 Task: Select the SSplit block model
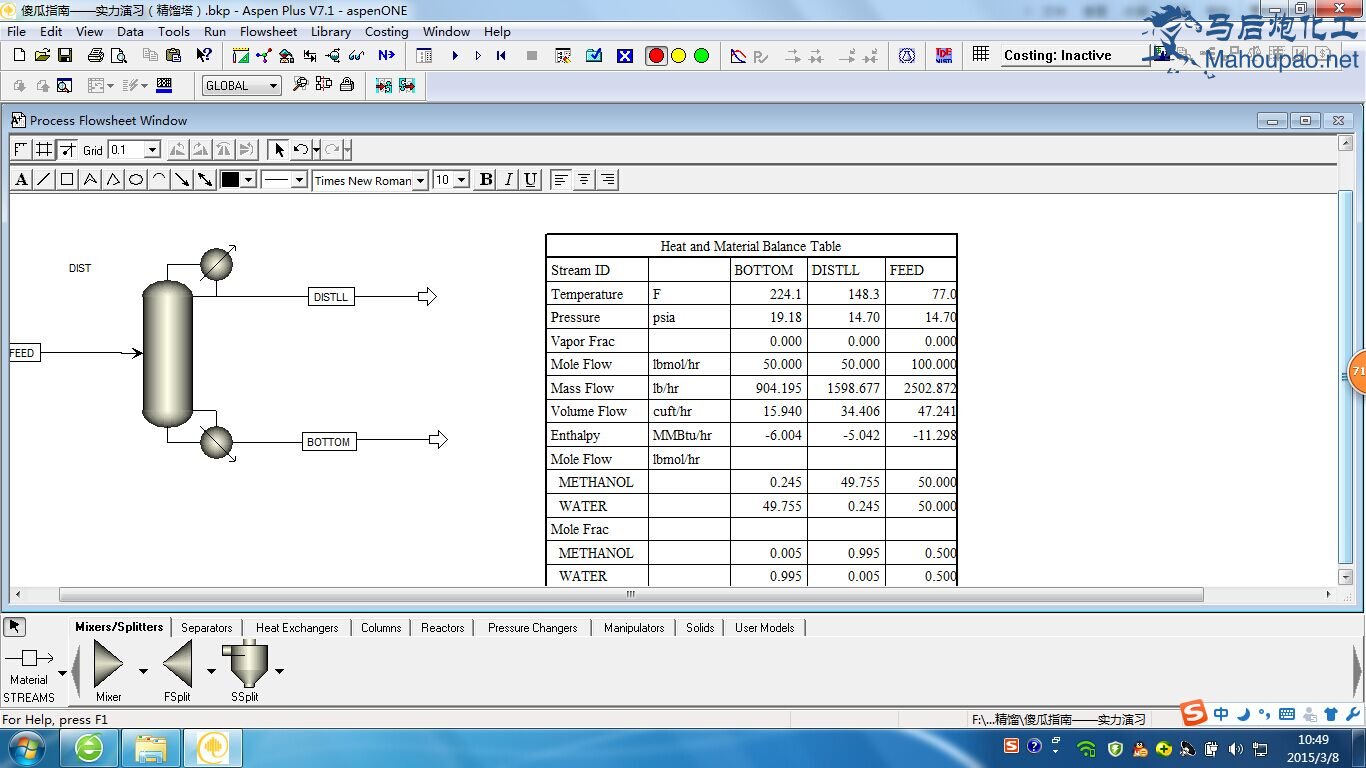pyautogui.click(x=244, y=671)
